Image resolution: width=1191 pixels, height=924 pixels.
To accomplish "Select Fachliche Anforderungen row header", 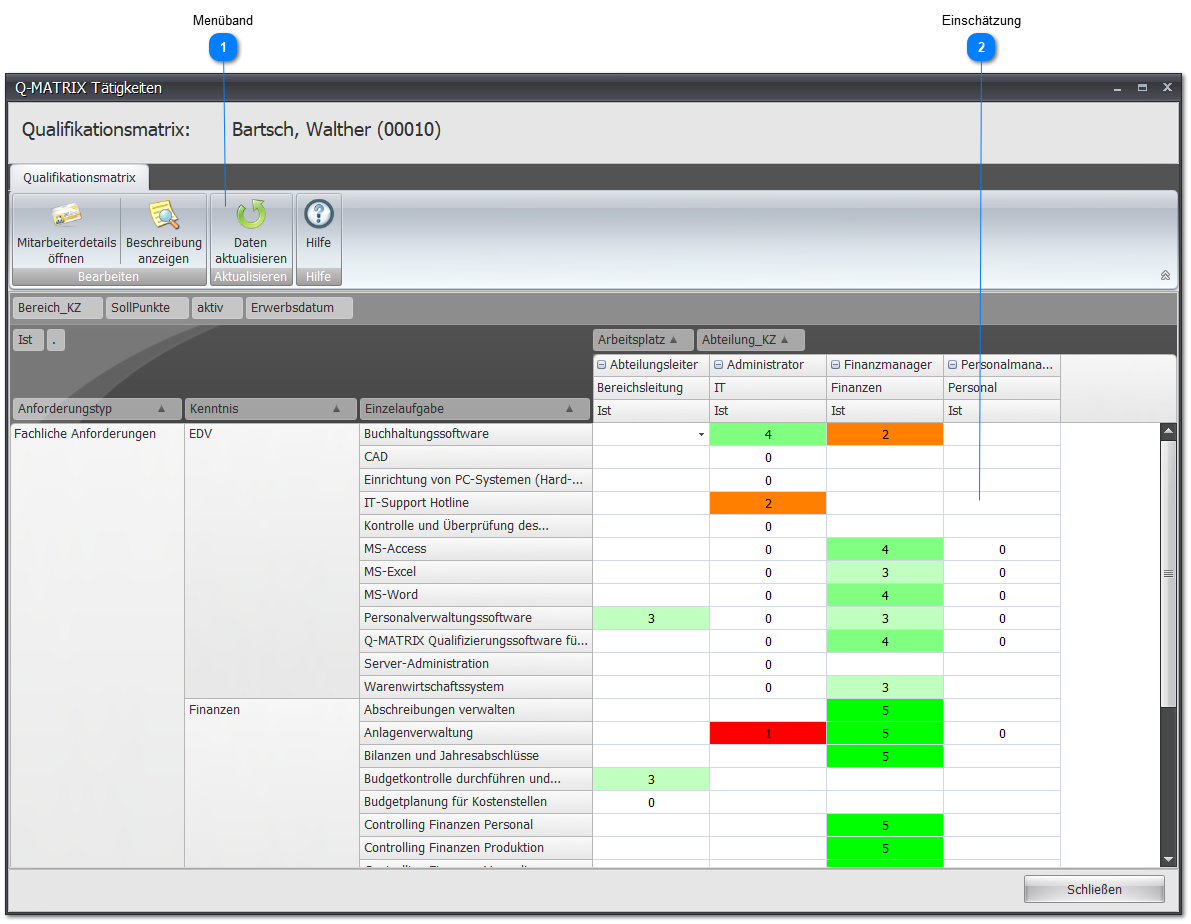I will pyautogui.click(x=97, y=646).
